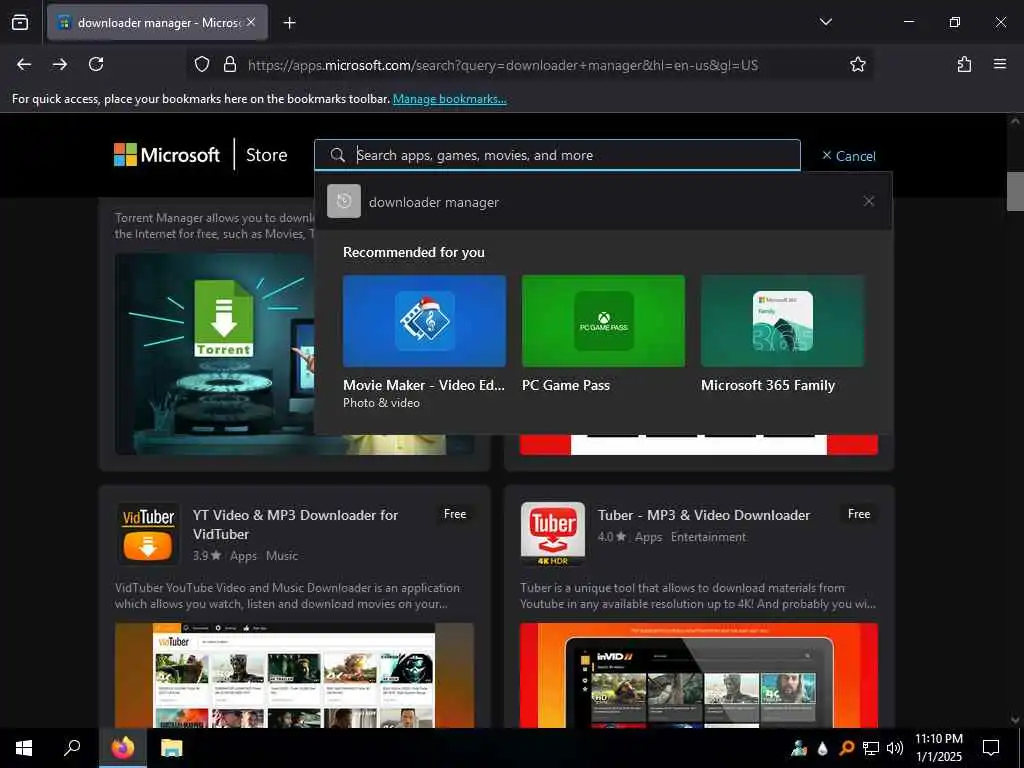Cancel the Store search
Viewport: 1024px width, 768px height.
(x=849, y=156)
